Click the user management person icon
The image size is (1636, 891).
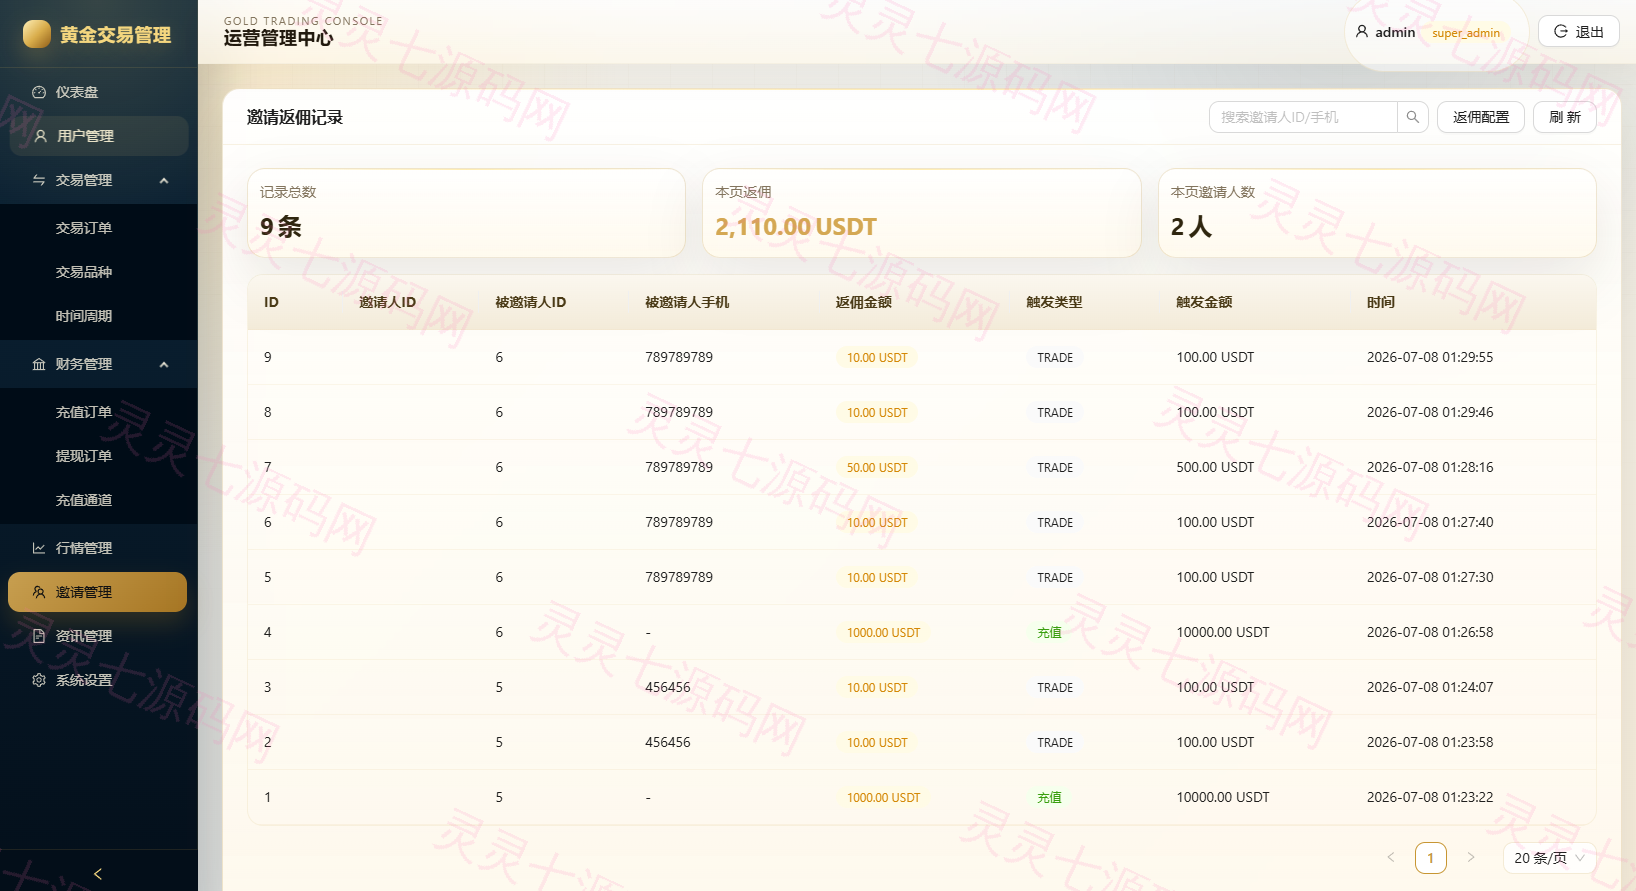tap(41, 136)
